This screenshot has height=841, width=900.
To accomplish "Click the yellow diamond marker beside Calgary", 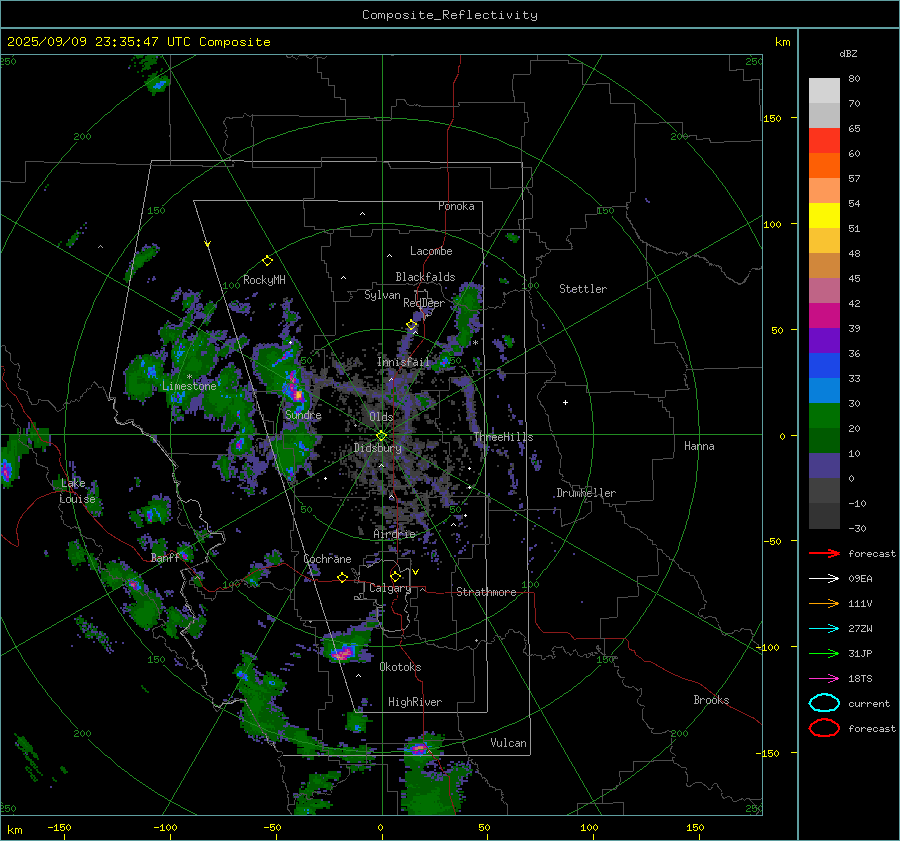I will pos(395,576).
